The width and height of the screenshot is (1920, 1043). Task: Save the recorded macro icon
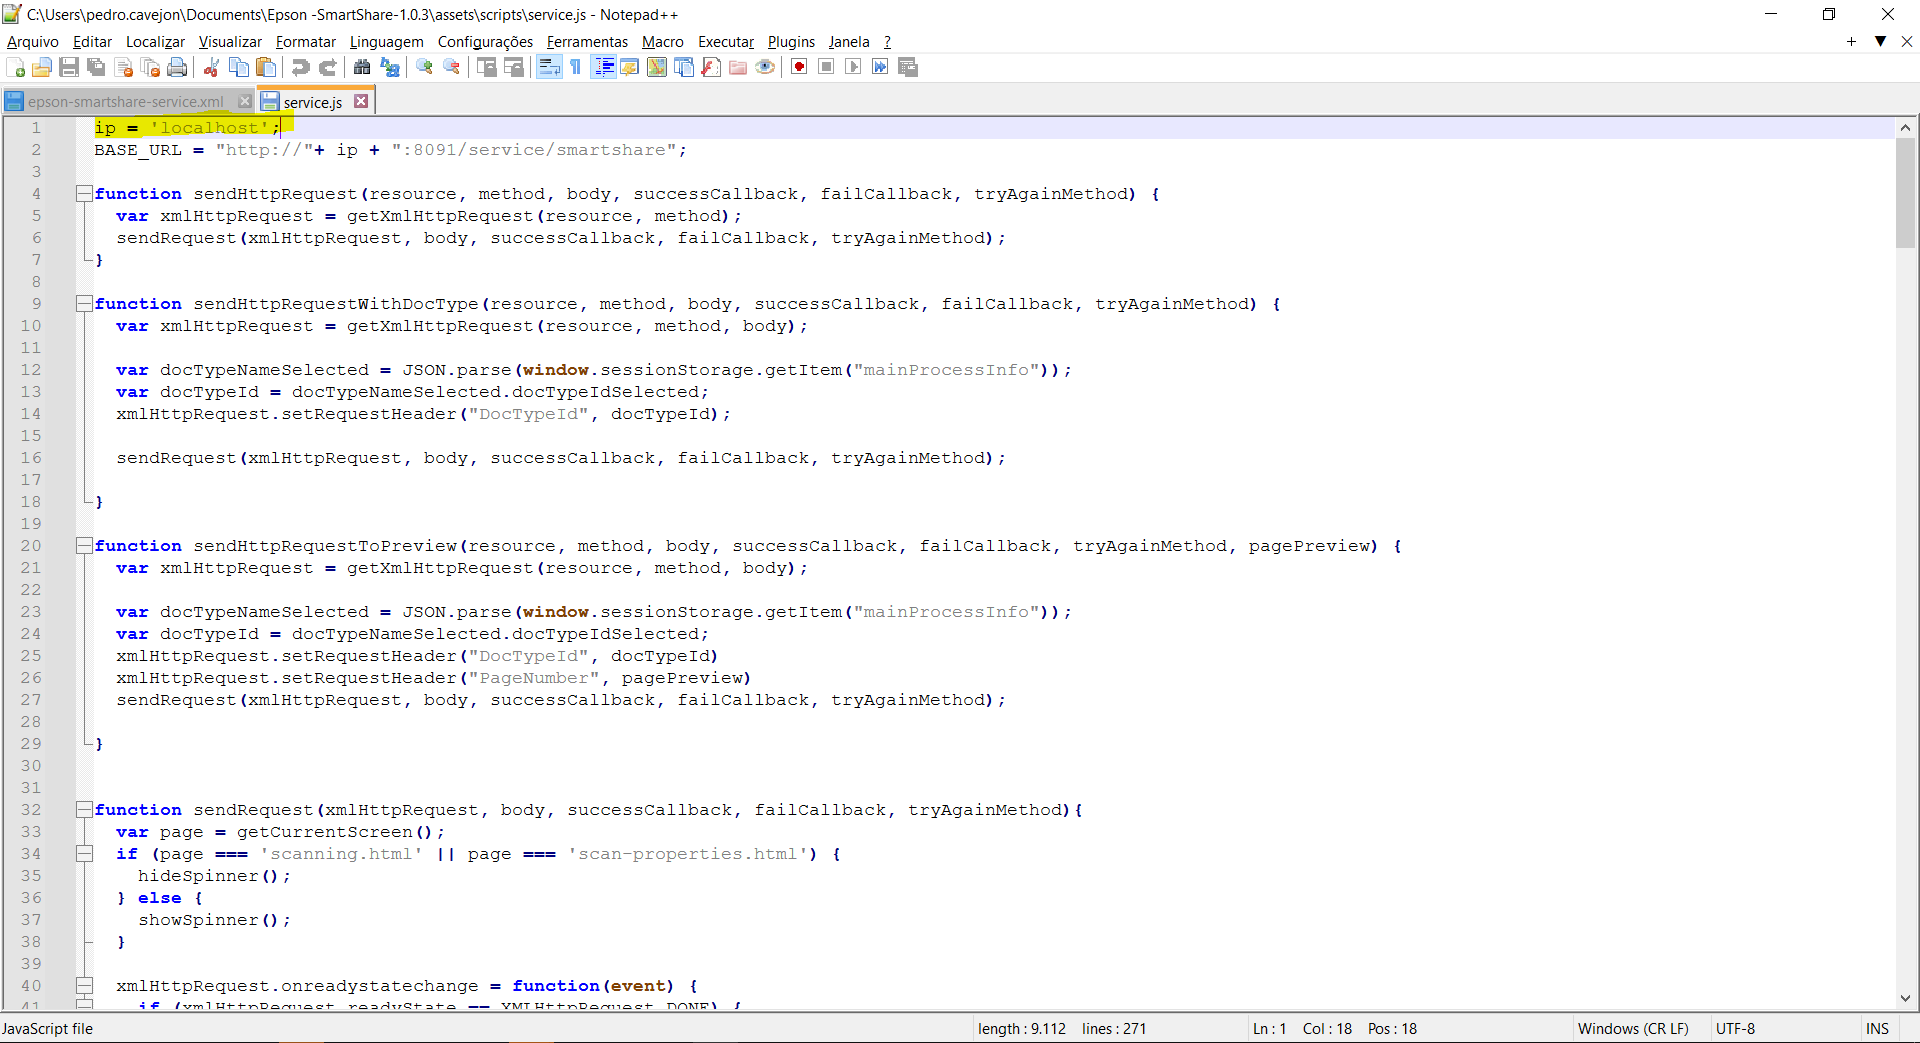coord(908,67)
